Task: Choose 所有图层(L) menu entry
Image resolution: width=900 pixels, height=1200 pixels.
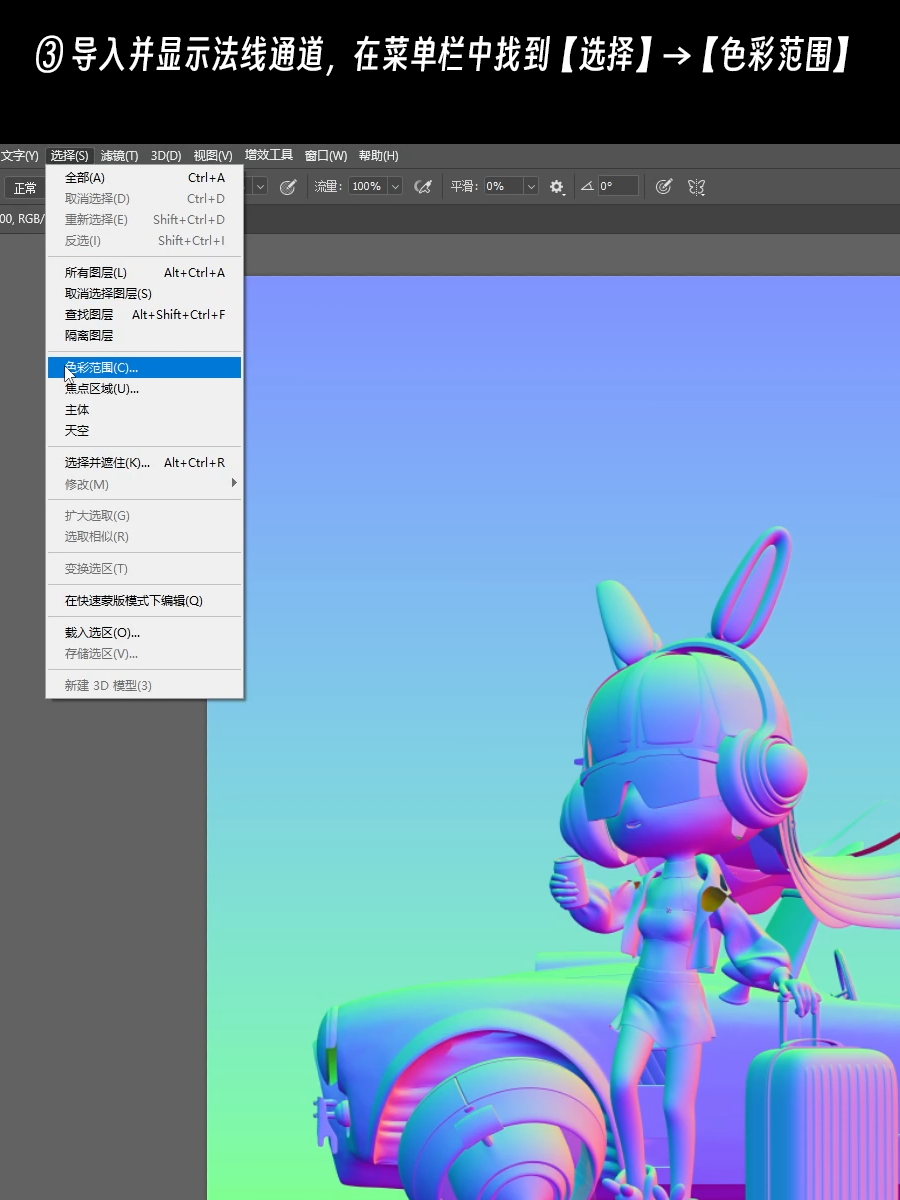Action: (x=144, y=273)
